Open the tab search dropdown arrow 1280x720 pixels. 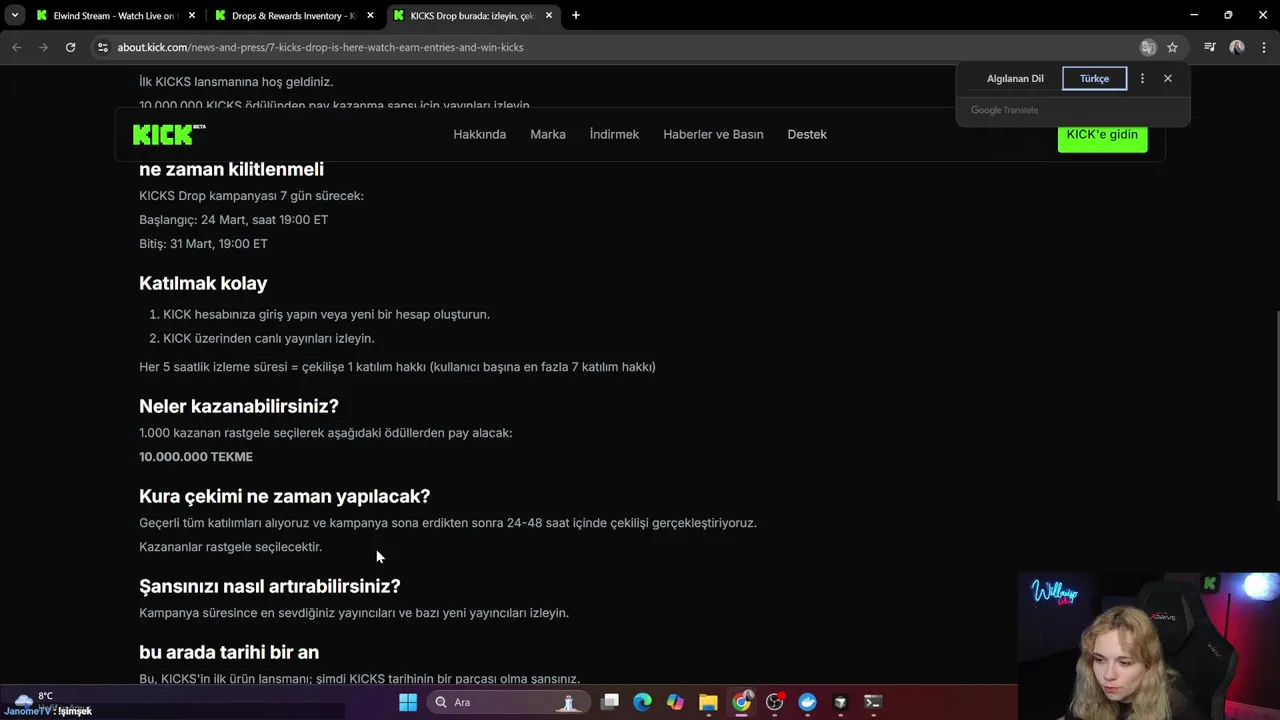point(14,15)
